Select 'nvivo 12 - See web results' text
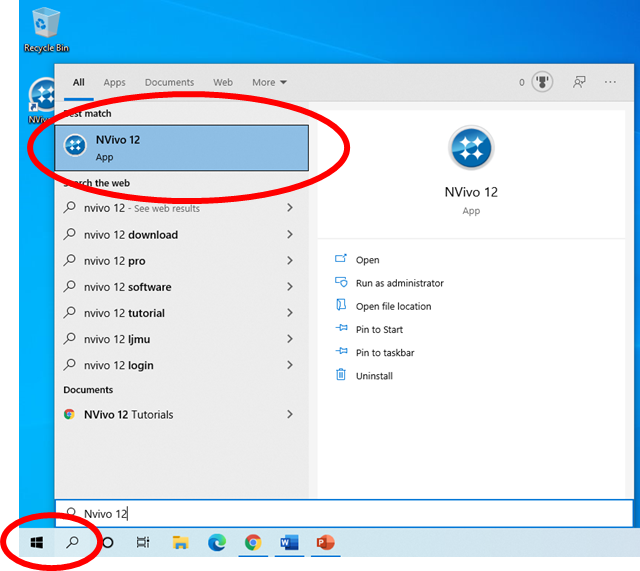This screenshot has width=640, height=571. (142, 208)
